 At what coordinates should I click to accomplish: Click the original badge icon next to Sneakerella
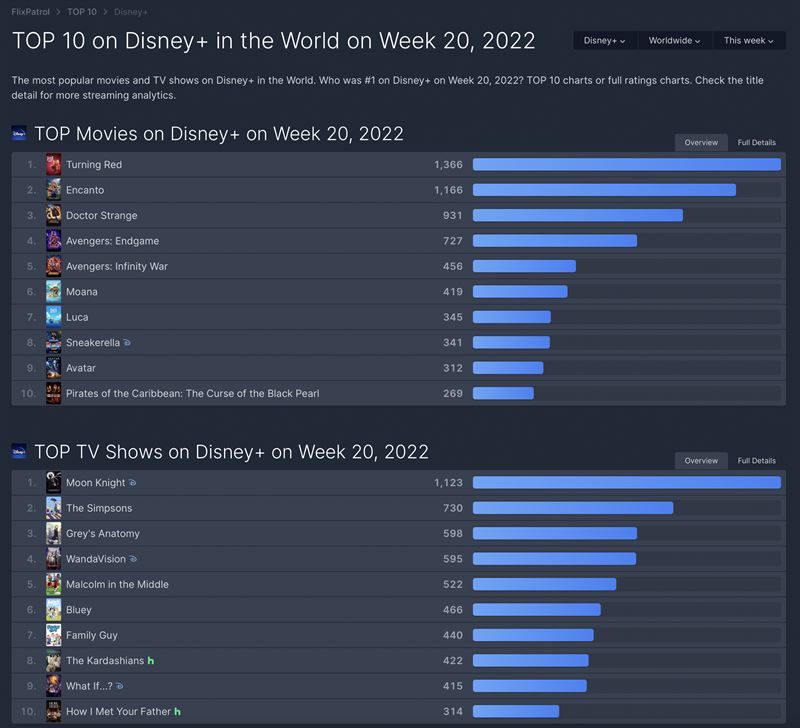[127, 343]
